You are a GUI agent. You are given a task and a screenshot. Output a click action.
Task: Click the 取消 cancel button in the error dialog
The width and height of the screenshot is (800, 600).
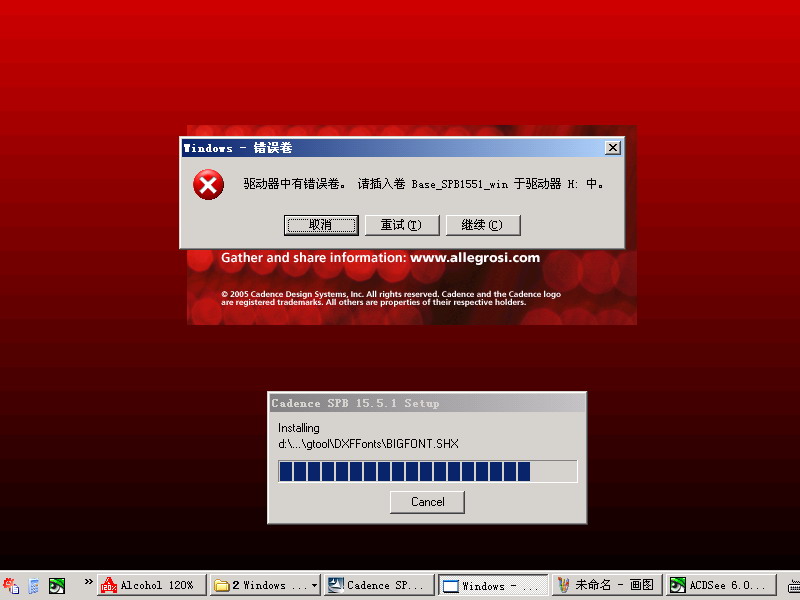click(321, 225)
